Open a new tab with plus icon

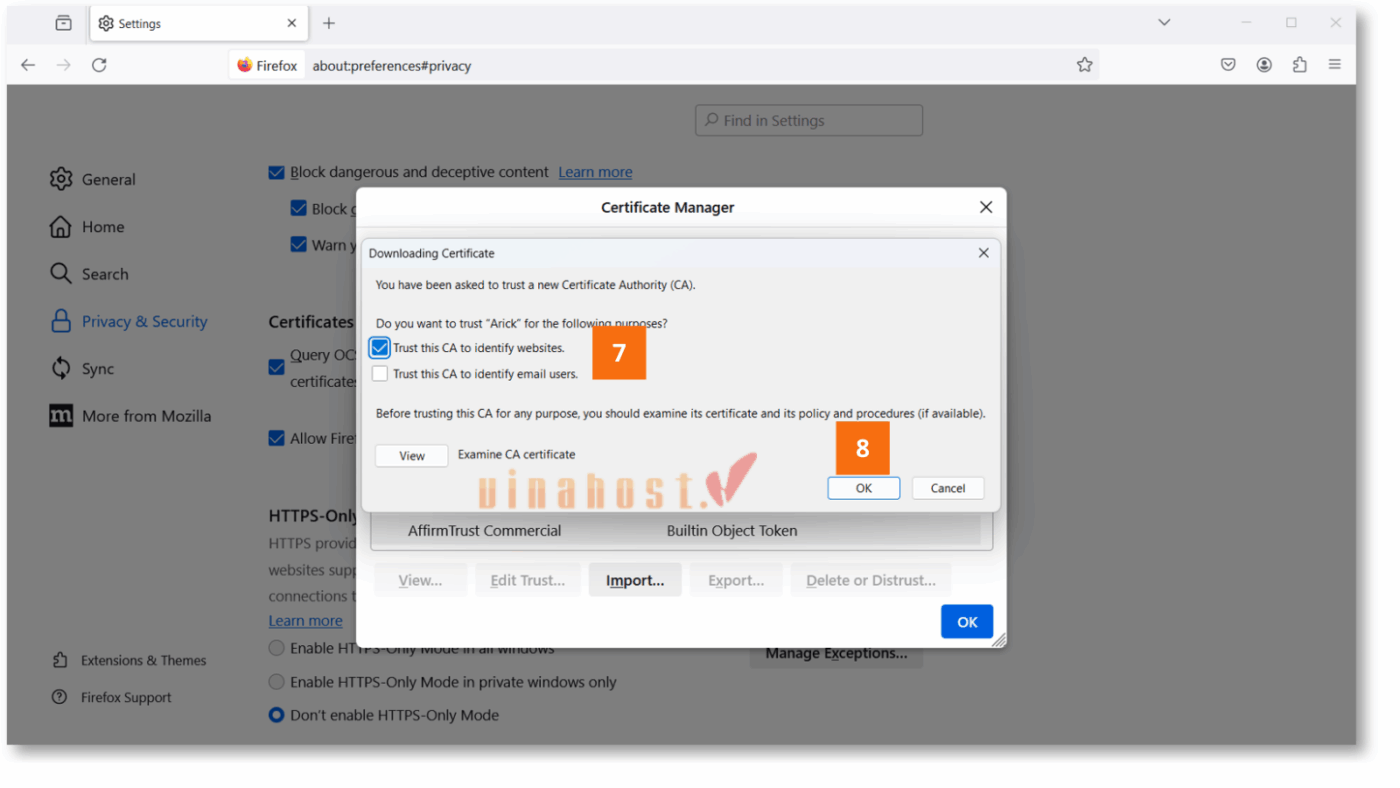329,23
